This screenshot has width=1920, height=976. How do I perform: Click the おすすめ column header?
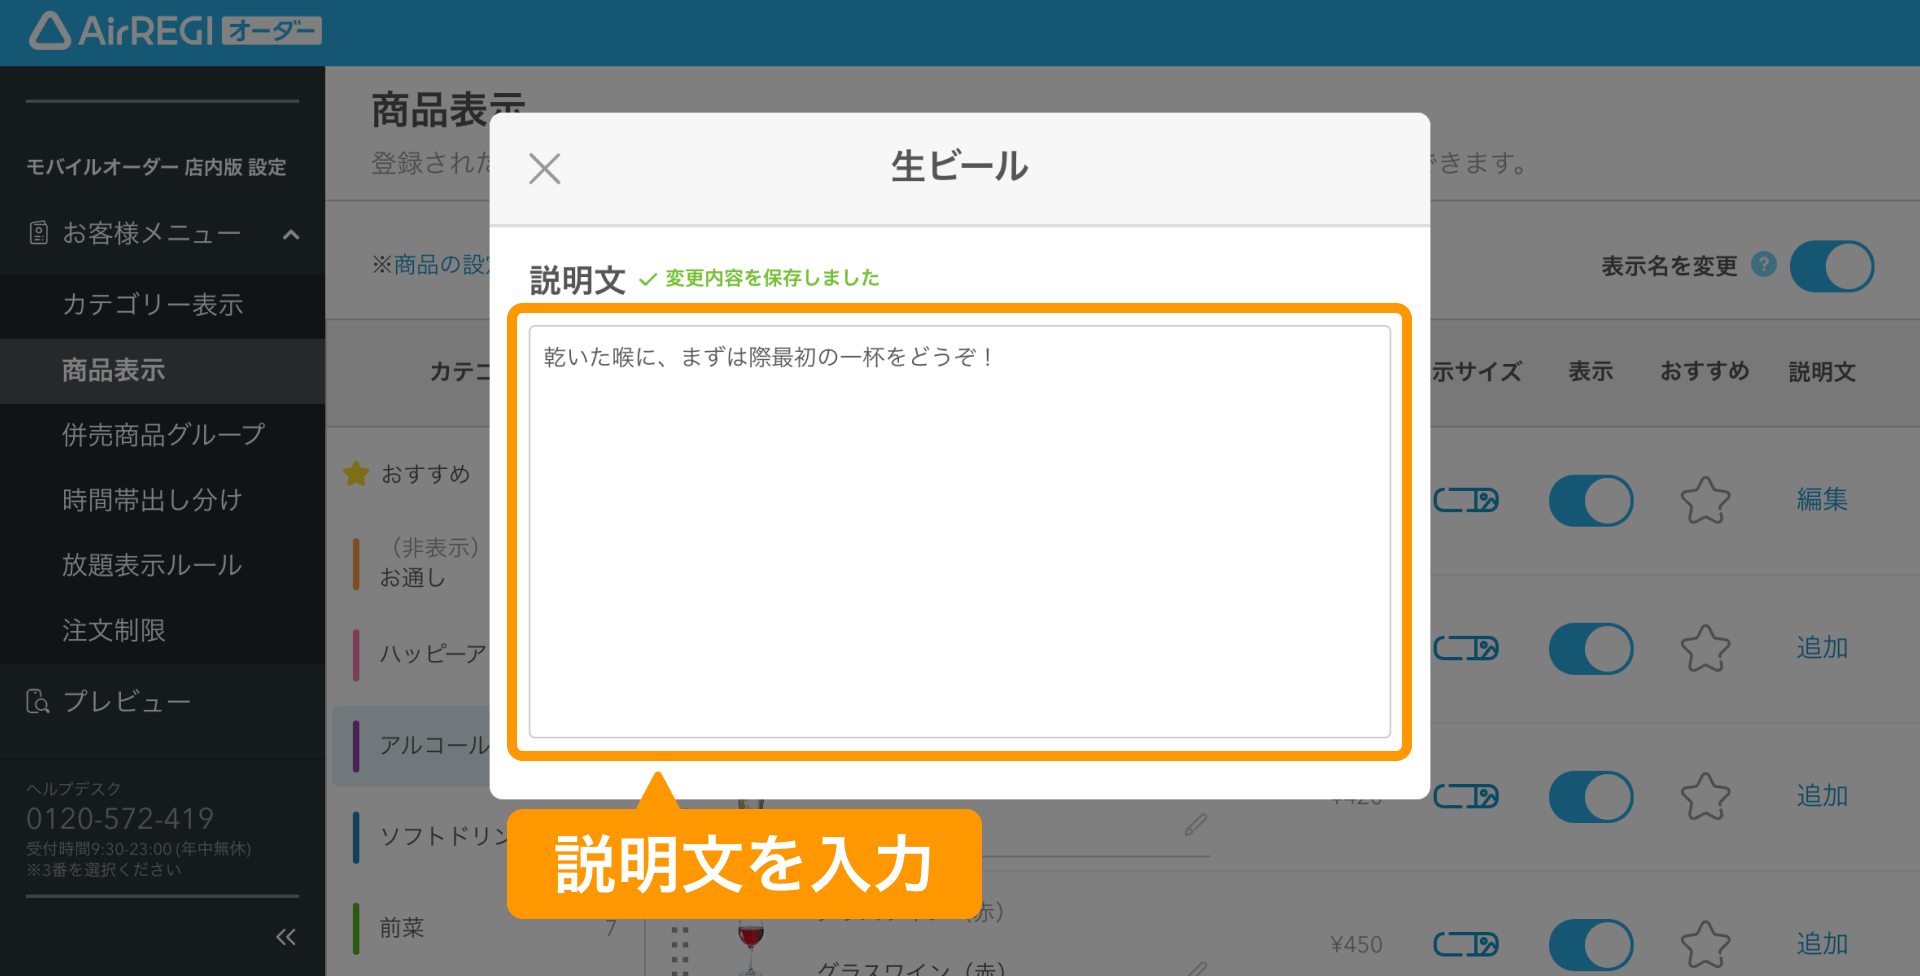click(x=1705, y=371)
